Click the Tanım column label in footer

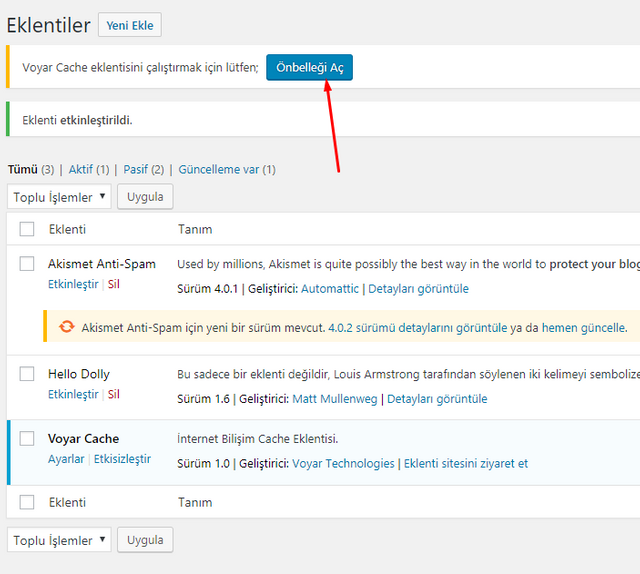pos(195,503)
